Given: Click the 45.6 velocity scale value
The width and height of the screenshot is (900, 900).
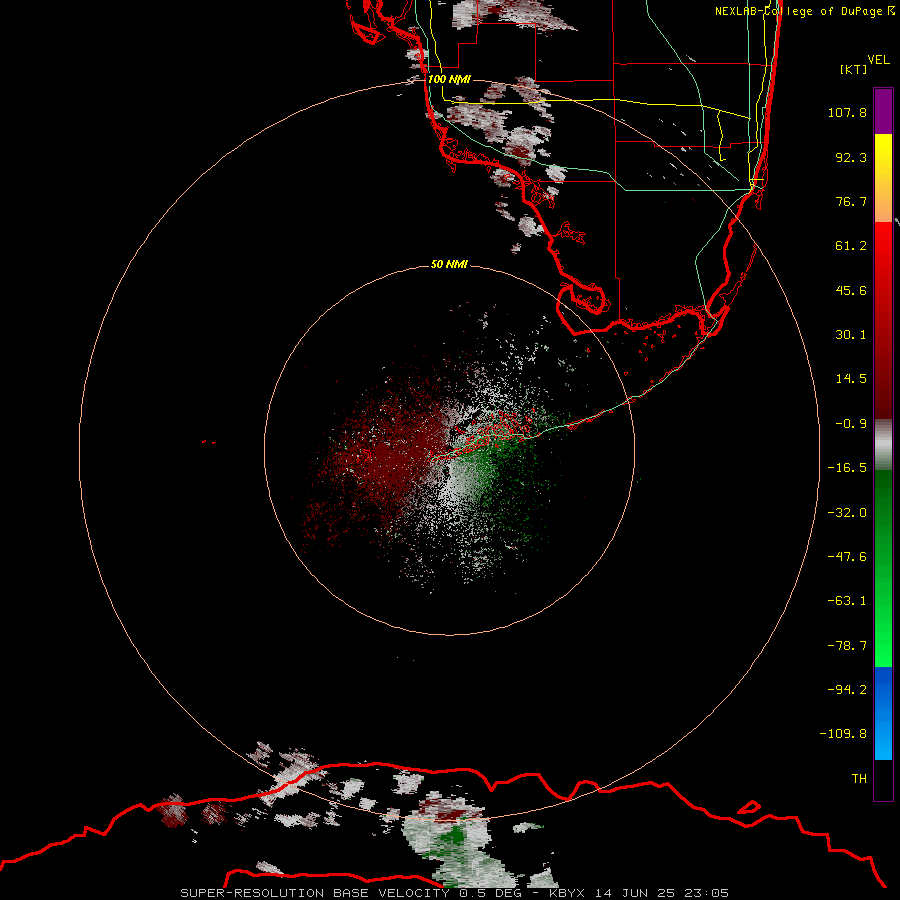Looking at the screenshot, I should 851,290.
